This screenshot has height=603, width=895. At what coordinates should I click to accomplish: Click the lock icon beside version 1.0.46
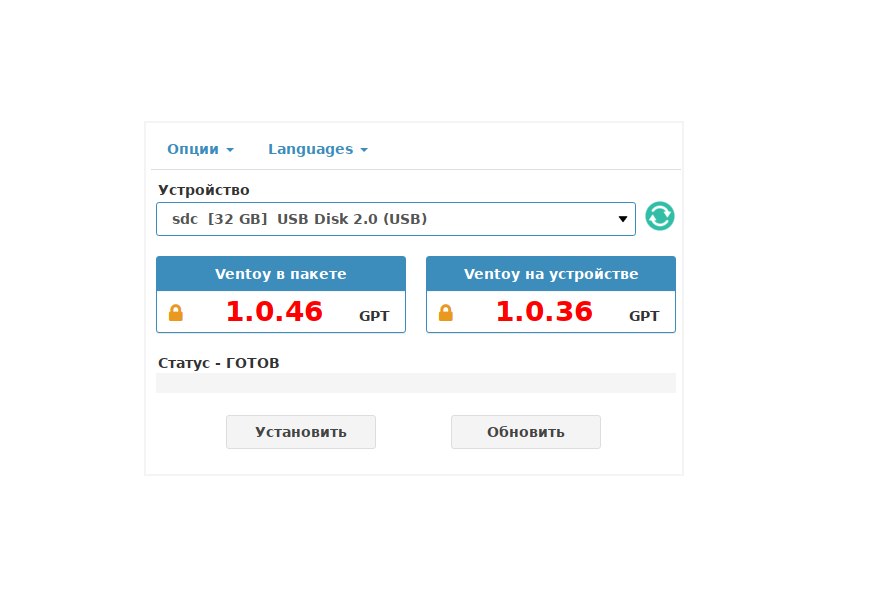[x=176, y=313]
